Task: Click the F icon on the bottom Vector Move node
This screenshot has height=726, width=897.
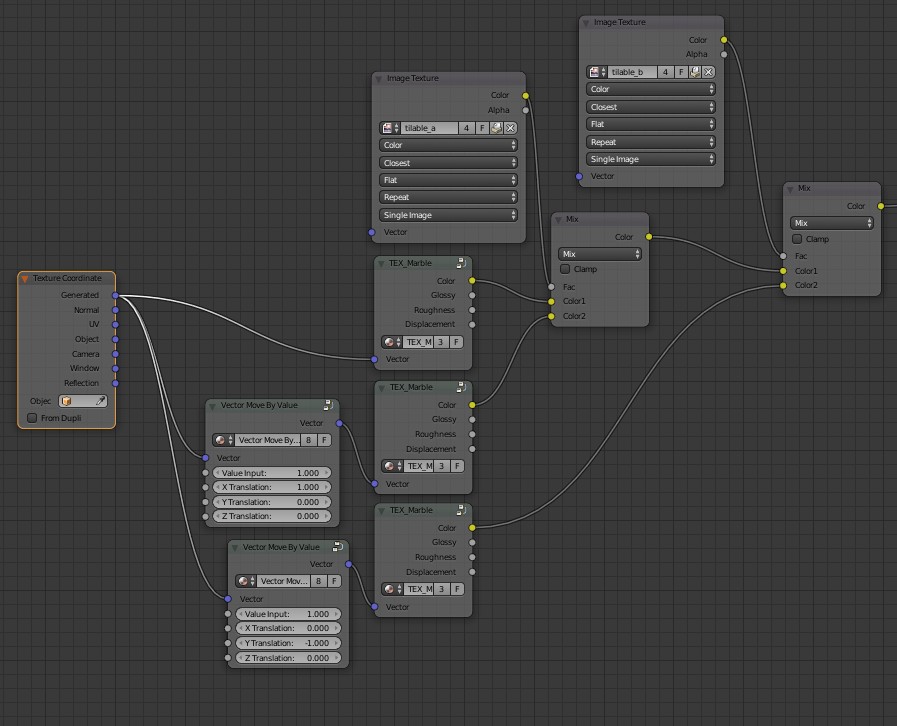Action: point(334,580)
